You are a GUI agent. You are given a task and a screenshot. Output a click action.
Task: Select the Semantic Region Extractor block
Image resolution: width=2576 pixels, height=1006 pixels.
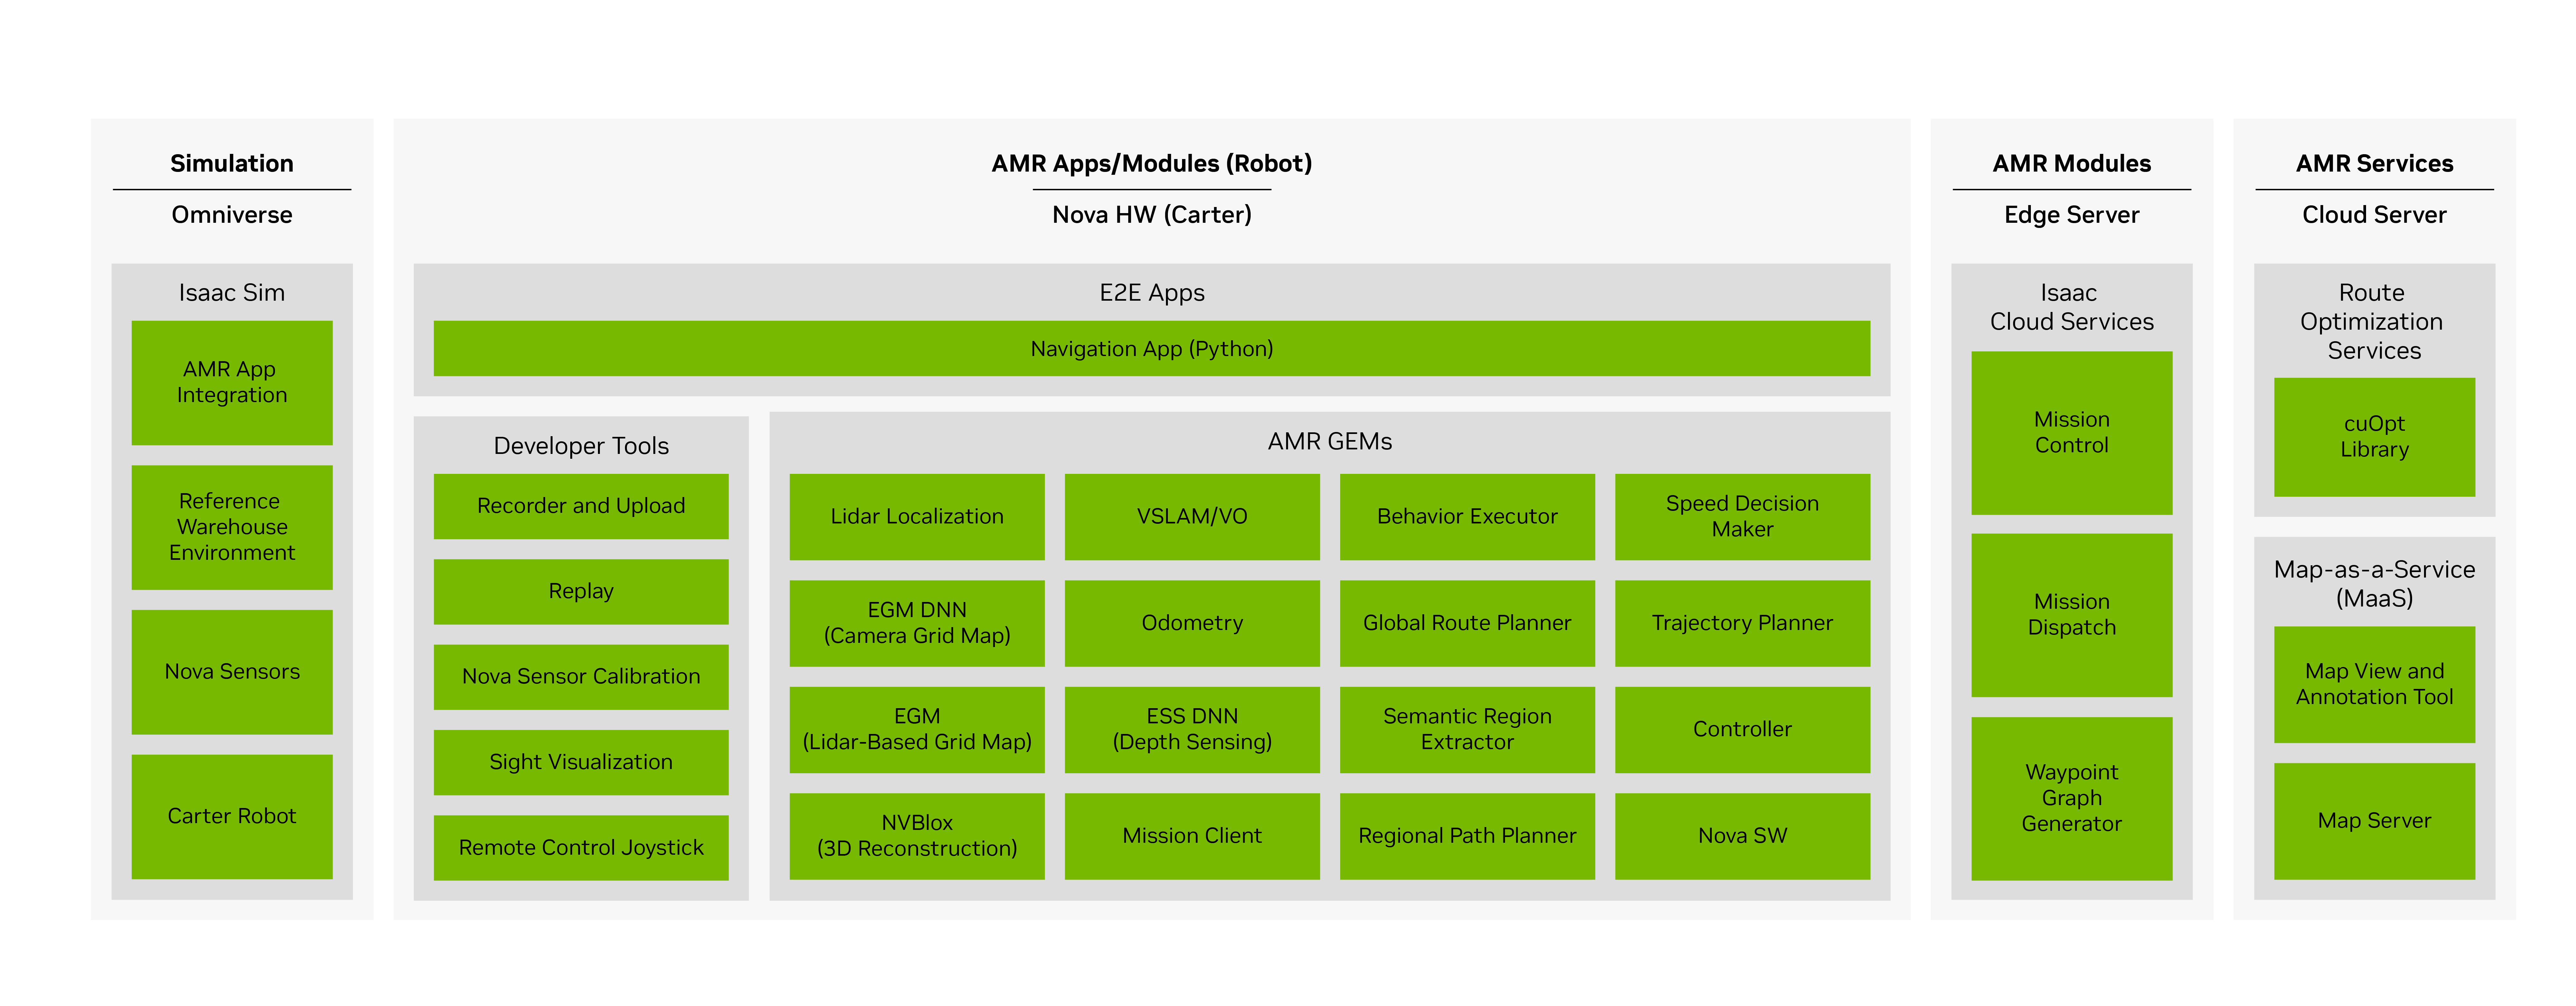tap(1467, 730)
